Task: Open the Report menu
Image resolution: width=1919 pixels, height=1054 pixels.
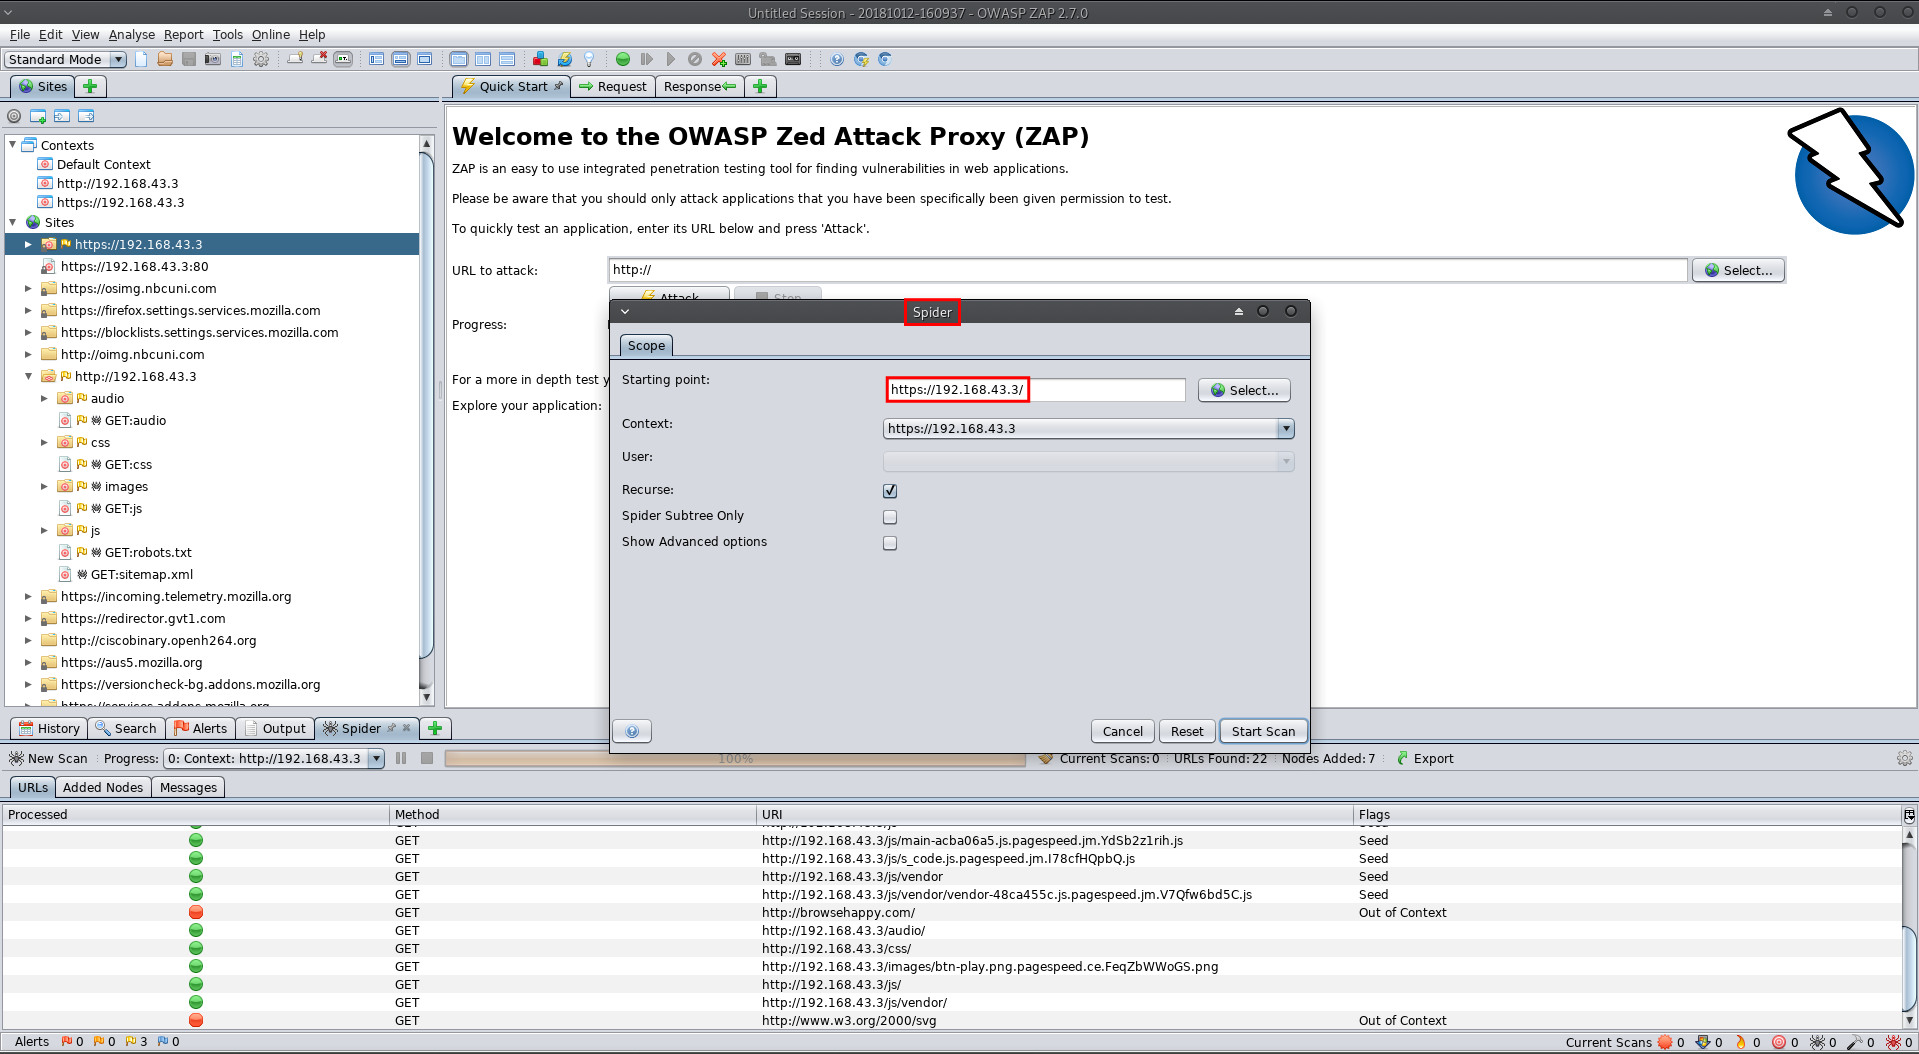Action: coord(183,34)
